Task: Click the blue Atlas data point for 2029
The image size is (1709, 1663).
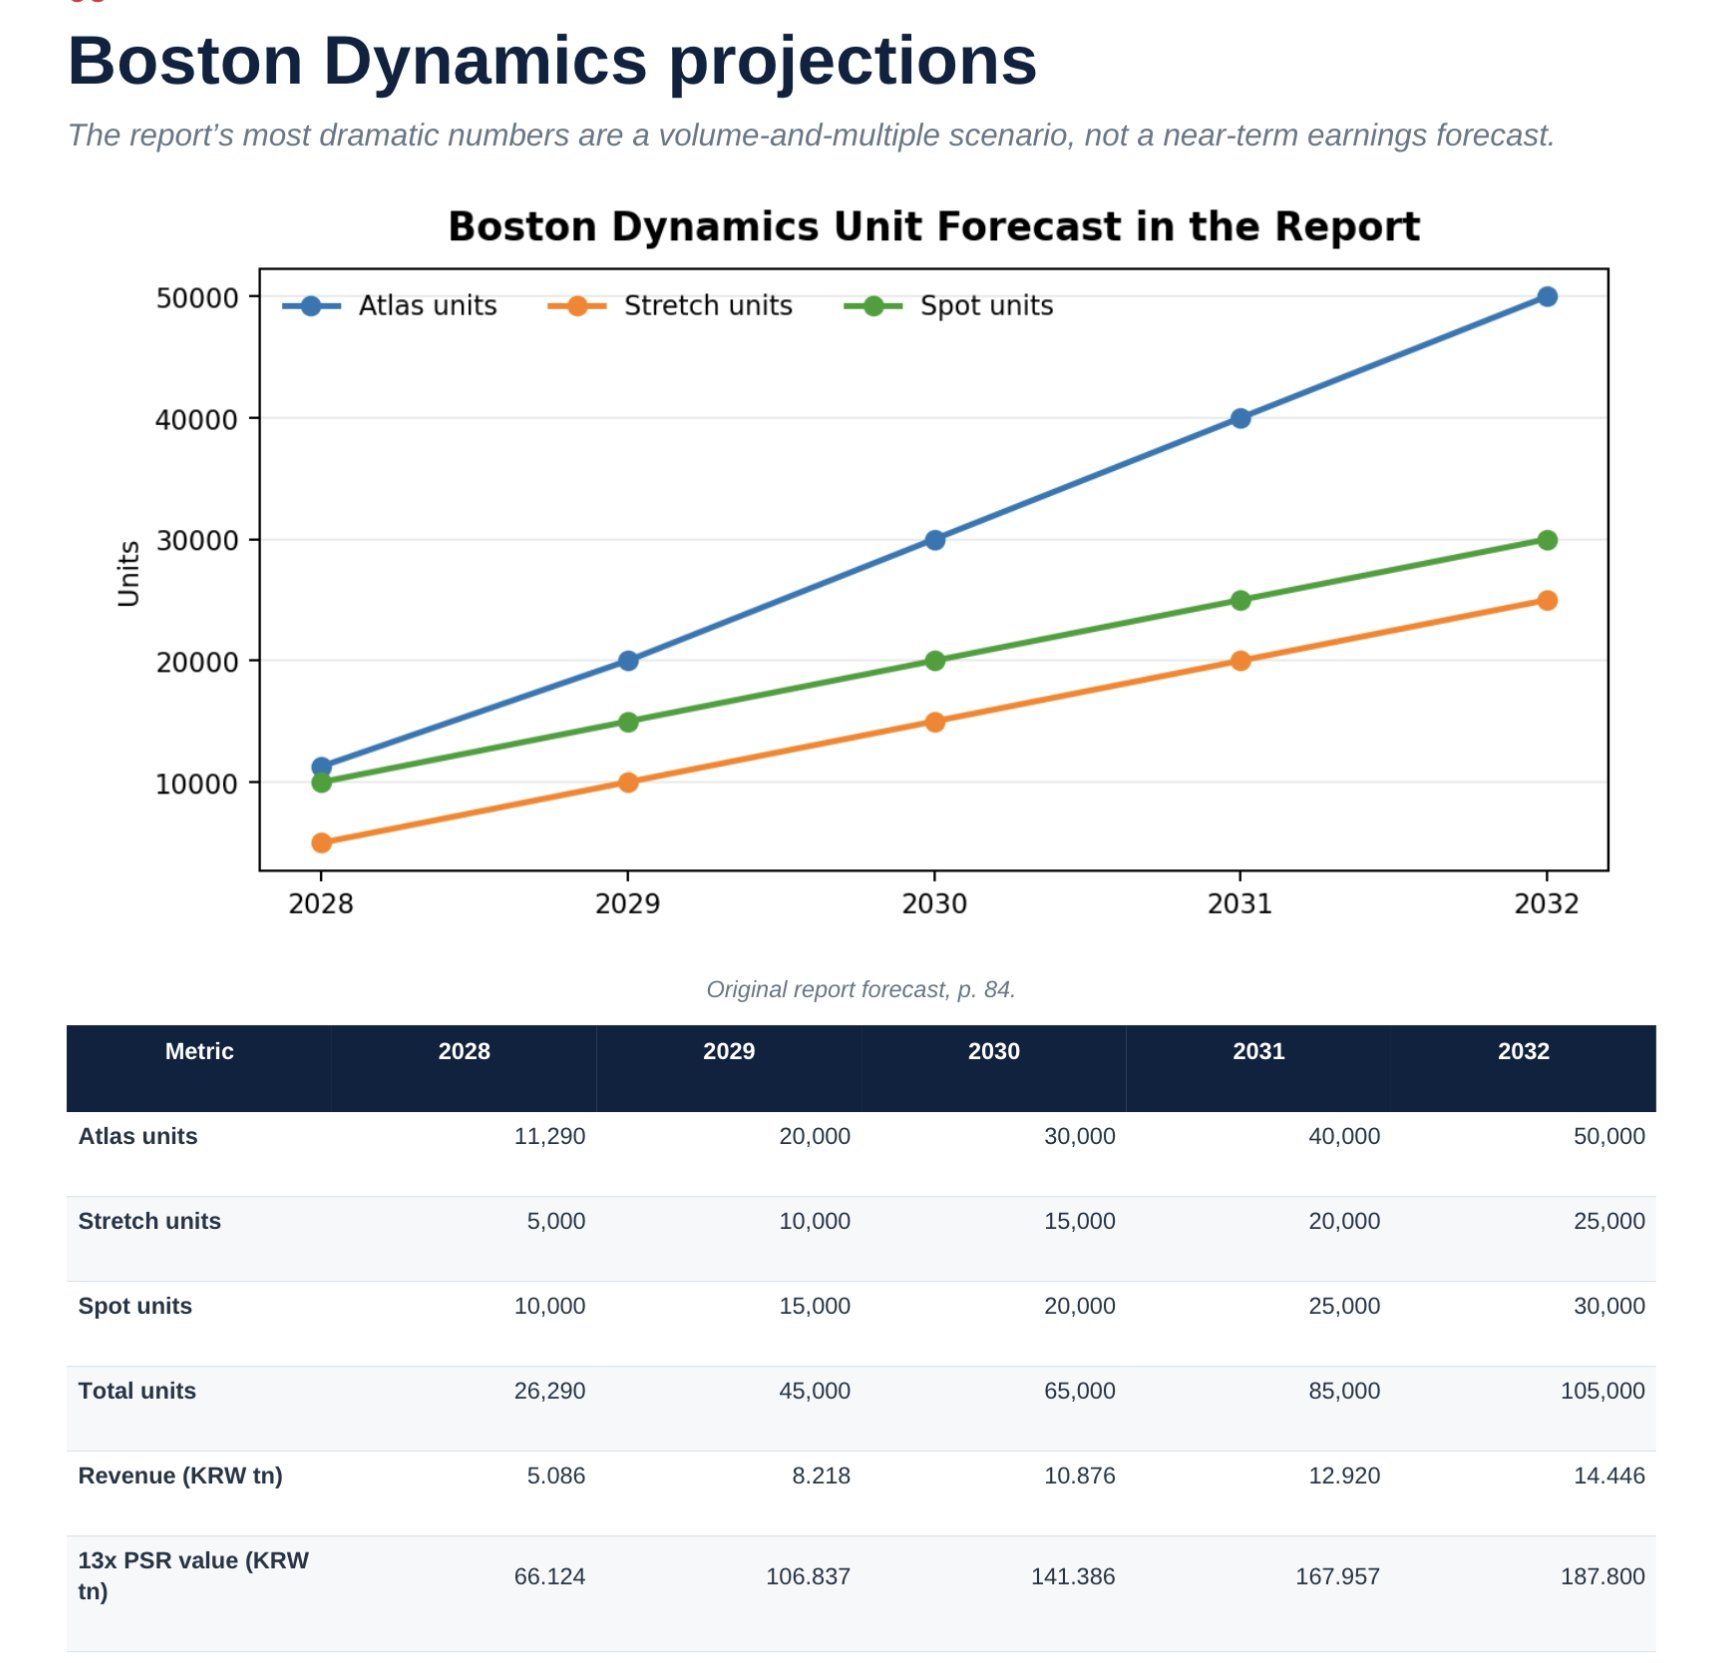Action: [628, 661]
